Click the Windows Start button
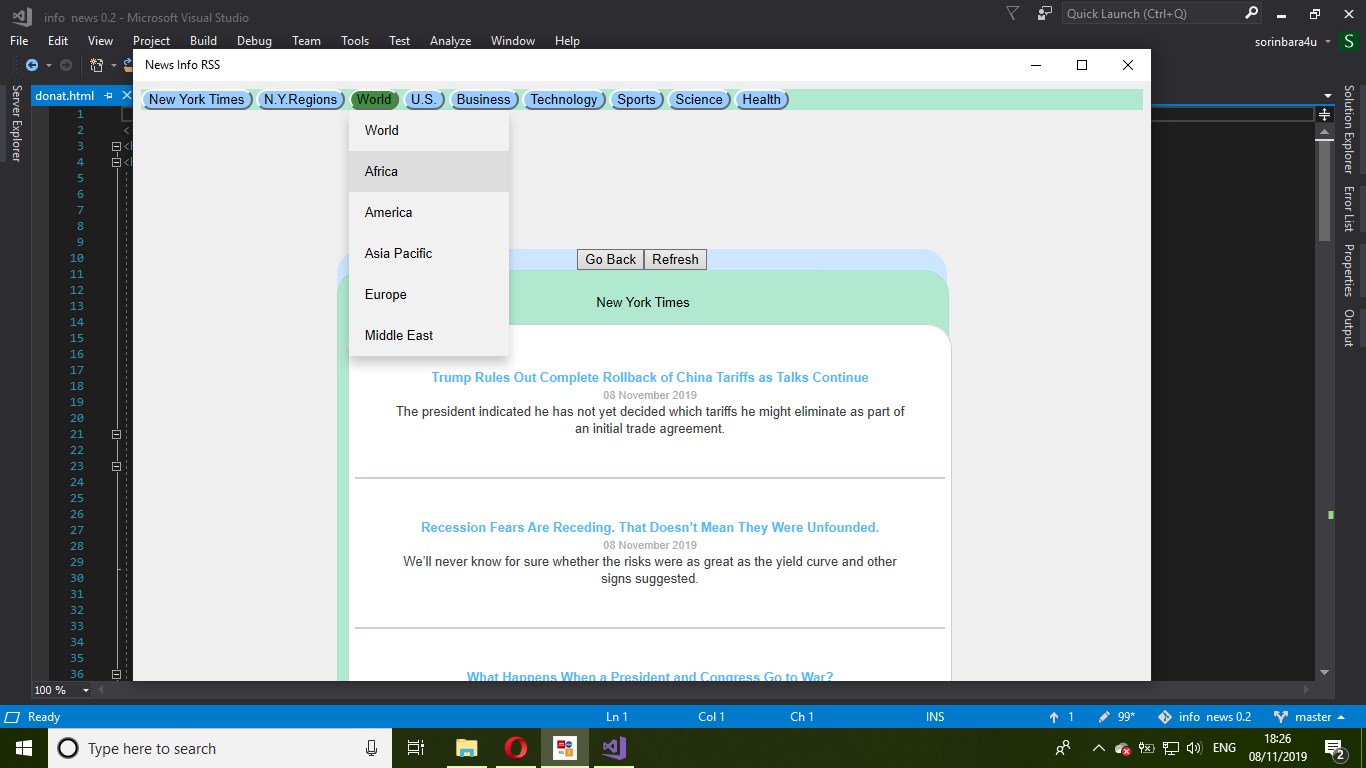Viewport: 1366px width, 768px height. click(x=24, y=748)
